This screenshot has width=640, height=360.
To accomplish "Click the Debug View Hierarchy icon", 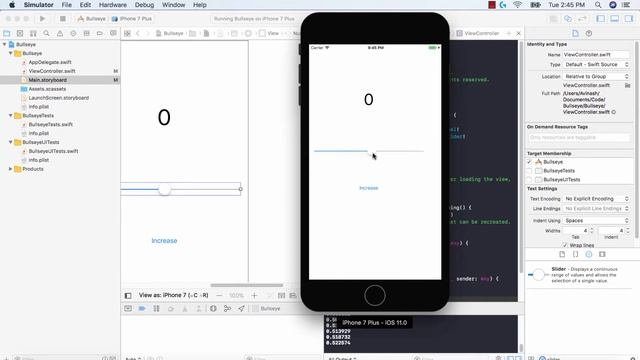I will coord(213,309).
